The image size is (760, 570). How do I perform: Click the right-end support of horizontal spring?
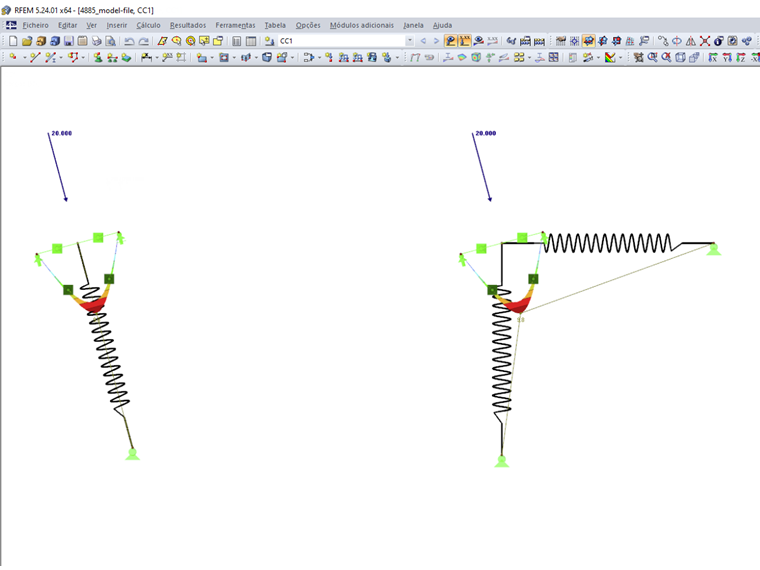713,249
